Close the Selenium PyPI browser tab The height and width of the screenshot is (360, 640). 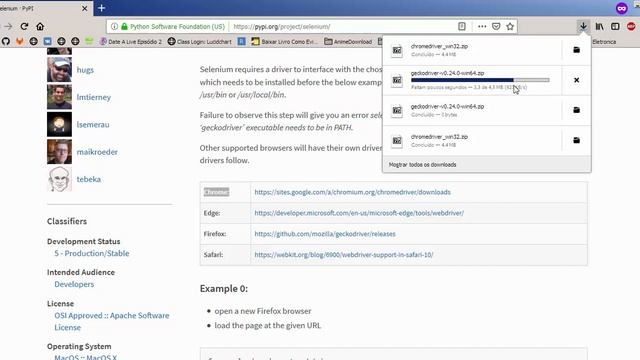(x=84, y=8)
